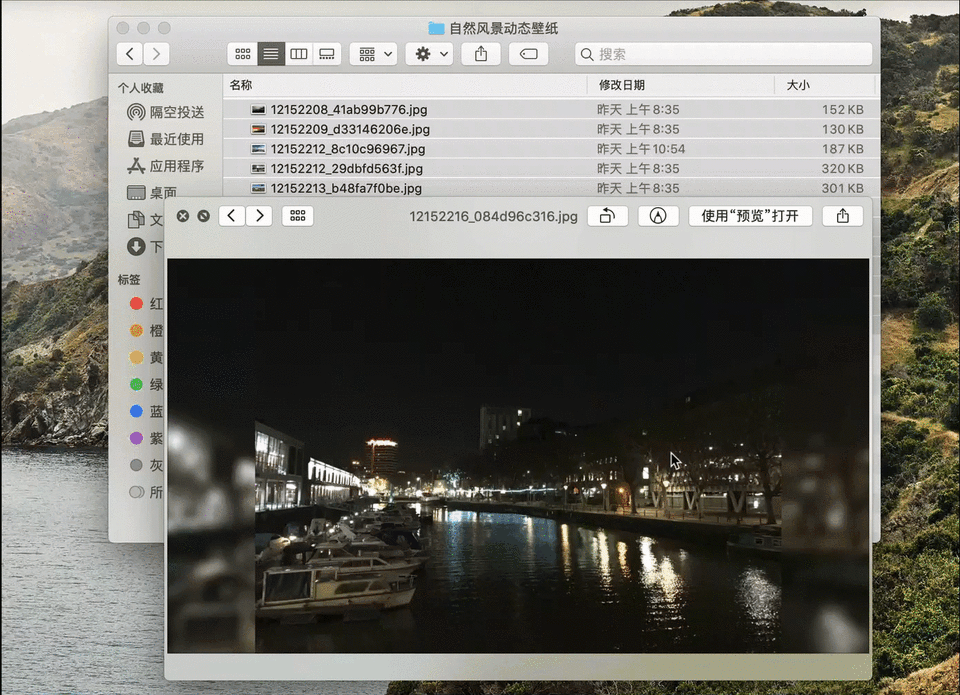Show Quick Look index sheet grid
The image size is (960, 695).
click(x=298, y=216)
